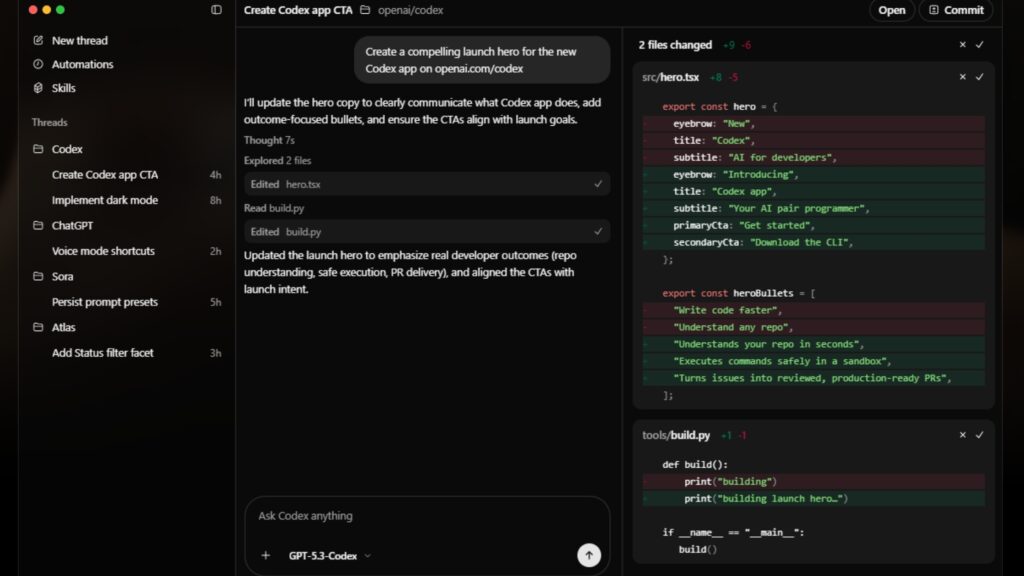The image size is (1024, 576).
Task: Click the Open button
Action: coord(892,10)
